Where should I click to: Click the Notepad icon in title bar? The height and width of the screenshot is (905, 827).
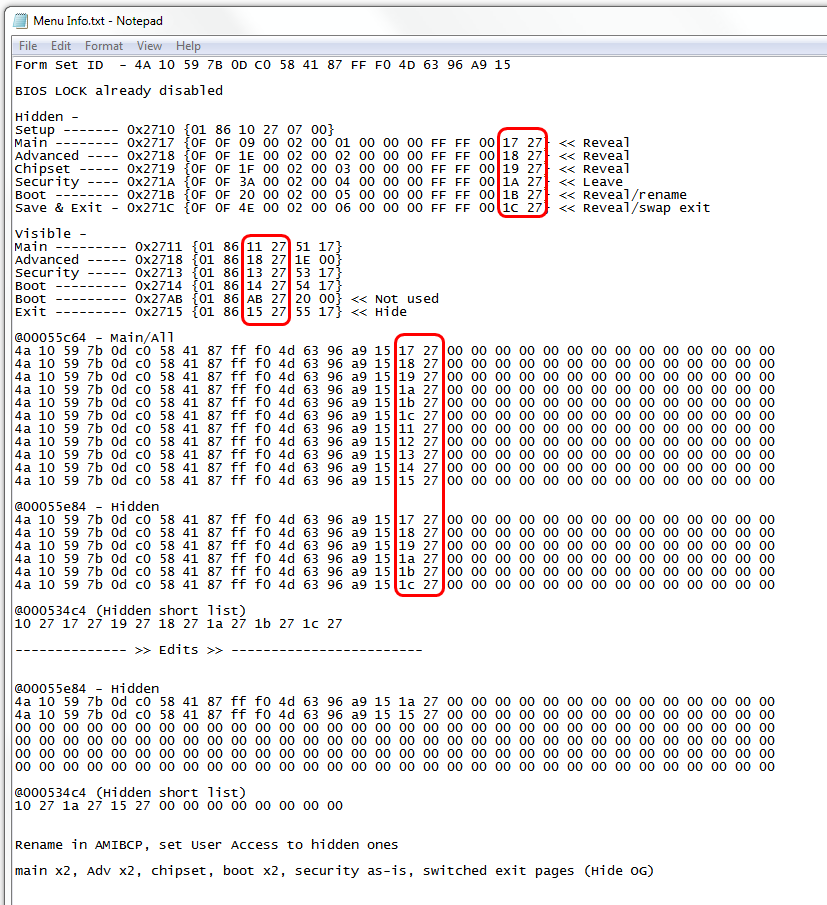coord(20,21)
